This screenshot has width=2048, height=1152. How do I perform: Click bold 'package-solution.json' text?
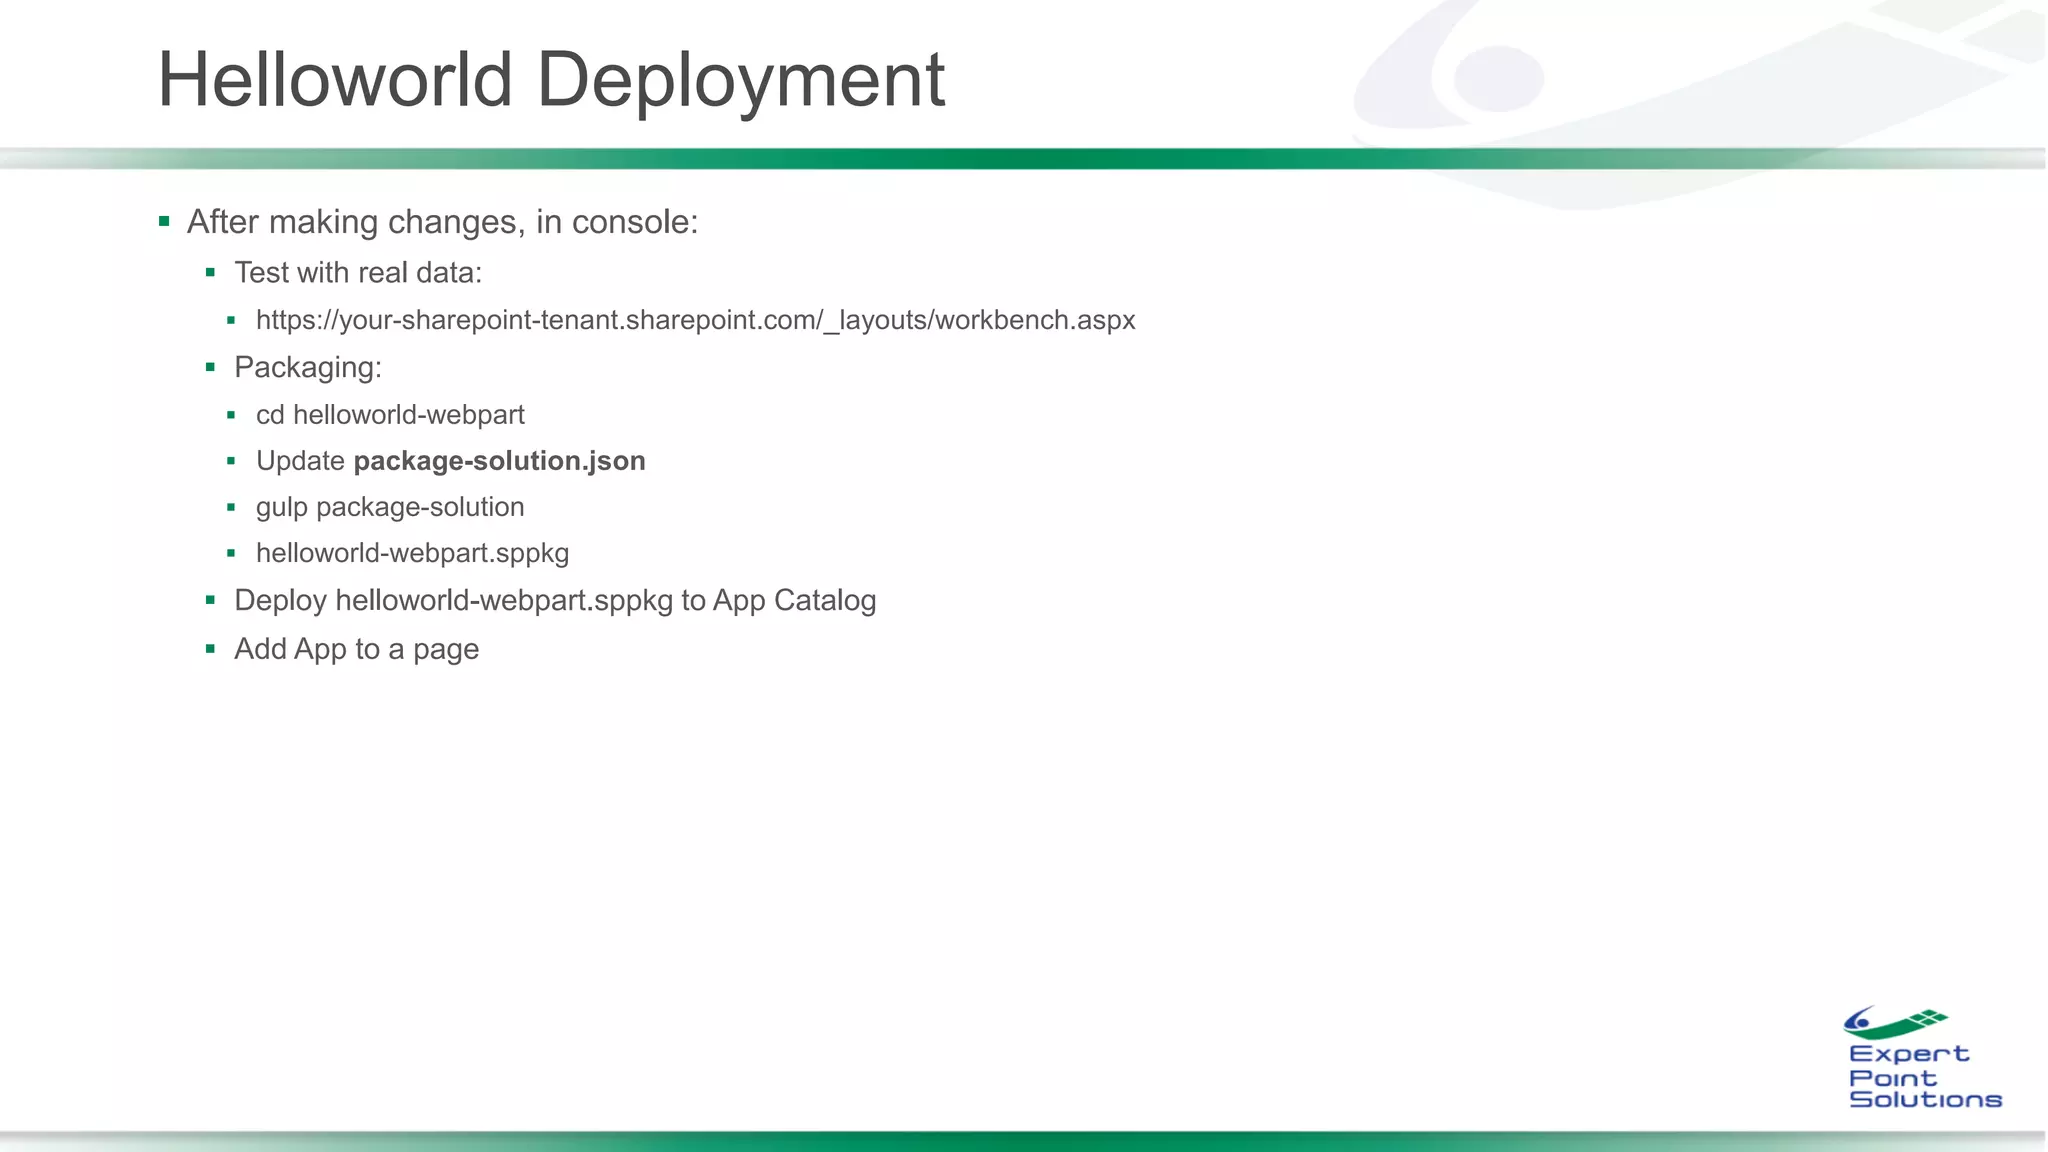click(x=500, y=461)
